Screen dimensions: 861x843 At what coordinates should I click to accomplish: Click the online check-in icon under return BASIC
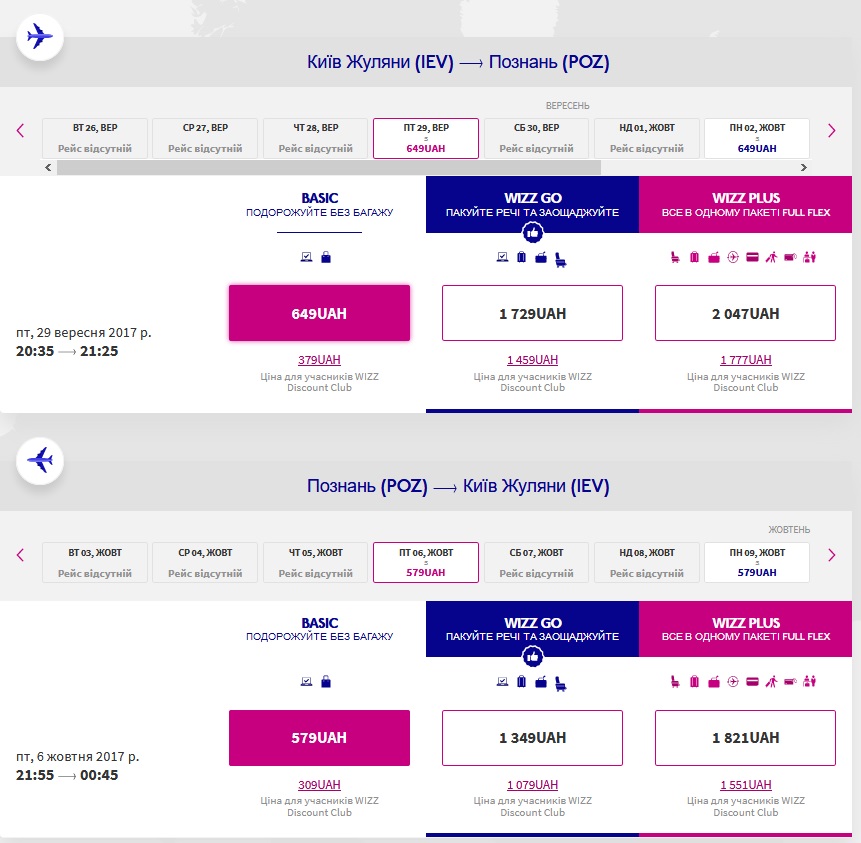307,681
